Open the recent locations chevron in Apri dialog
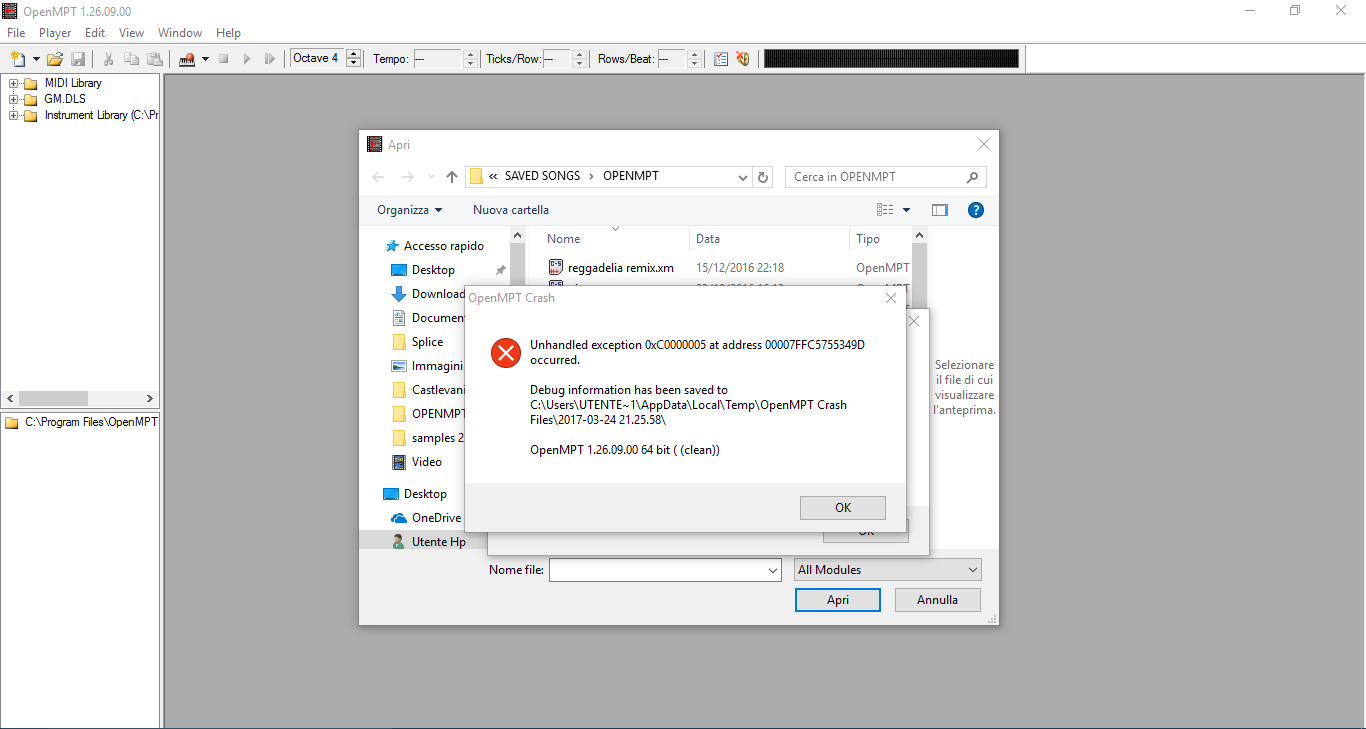 point(431,177)
